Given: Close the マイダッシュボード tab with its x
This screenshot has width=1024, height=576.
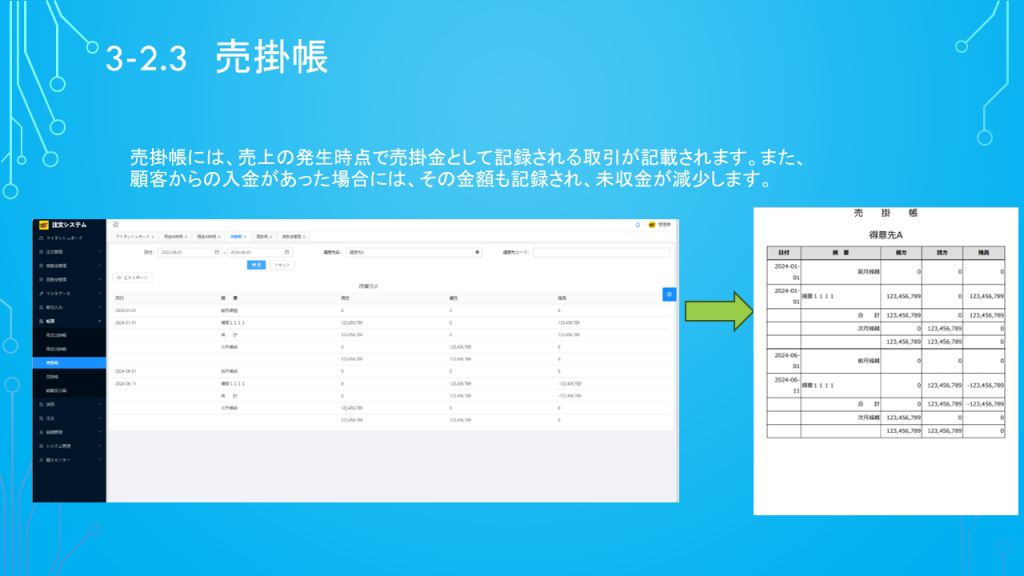Looking at the screenshot, I should [x=153, y=236].
